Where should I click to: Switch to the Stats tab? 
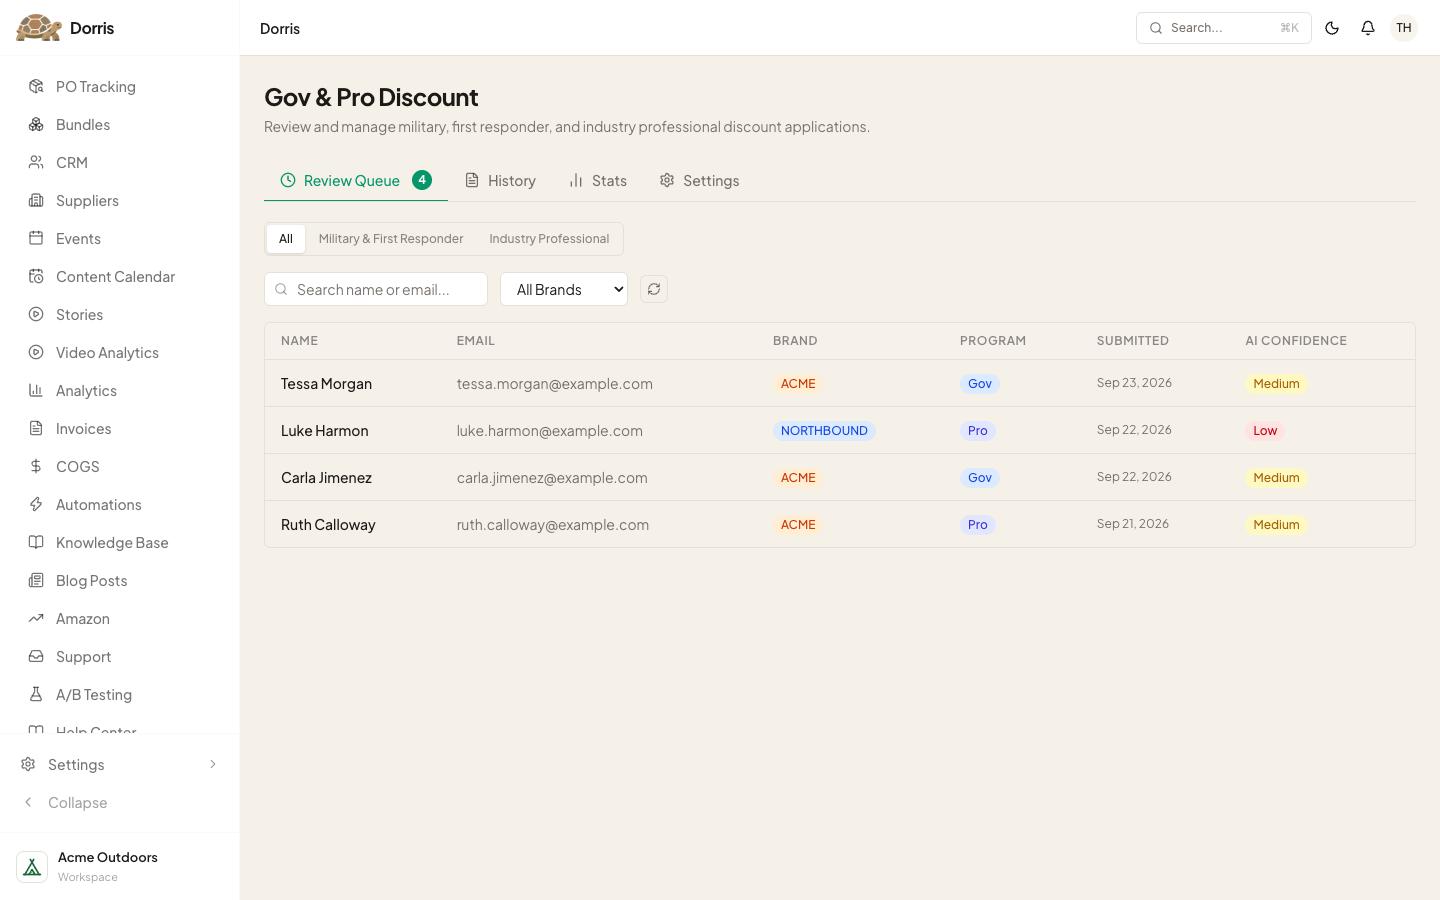tap(598, 181)
